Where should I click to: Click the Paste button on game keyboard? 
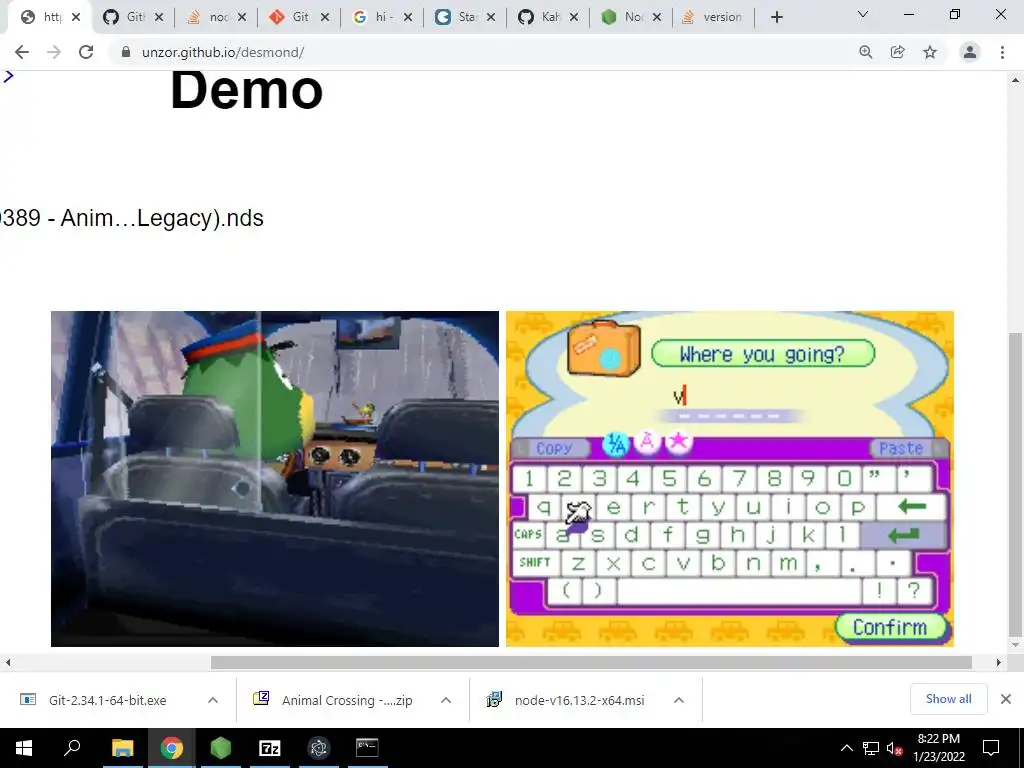point(901,448)
